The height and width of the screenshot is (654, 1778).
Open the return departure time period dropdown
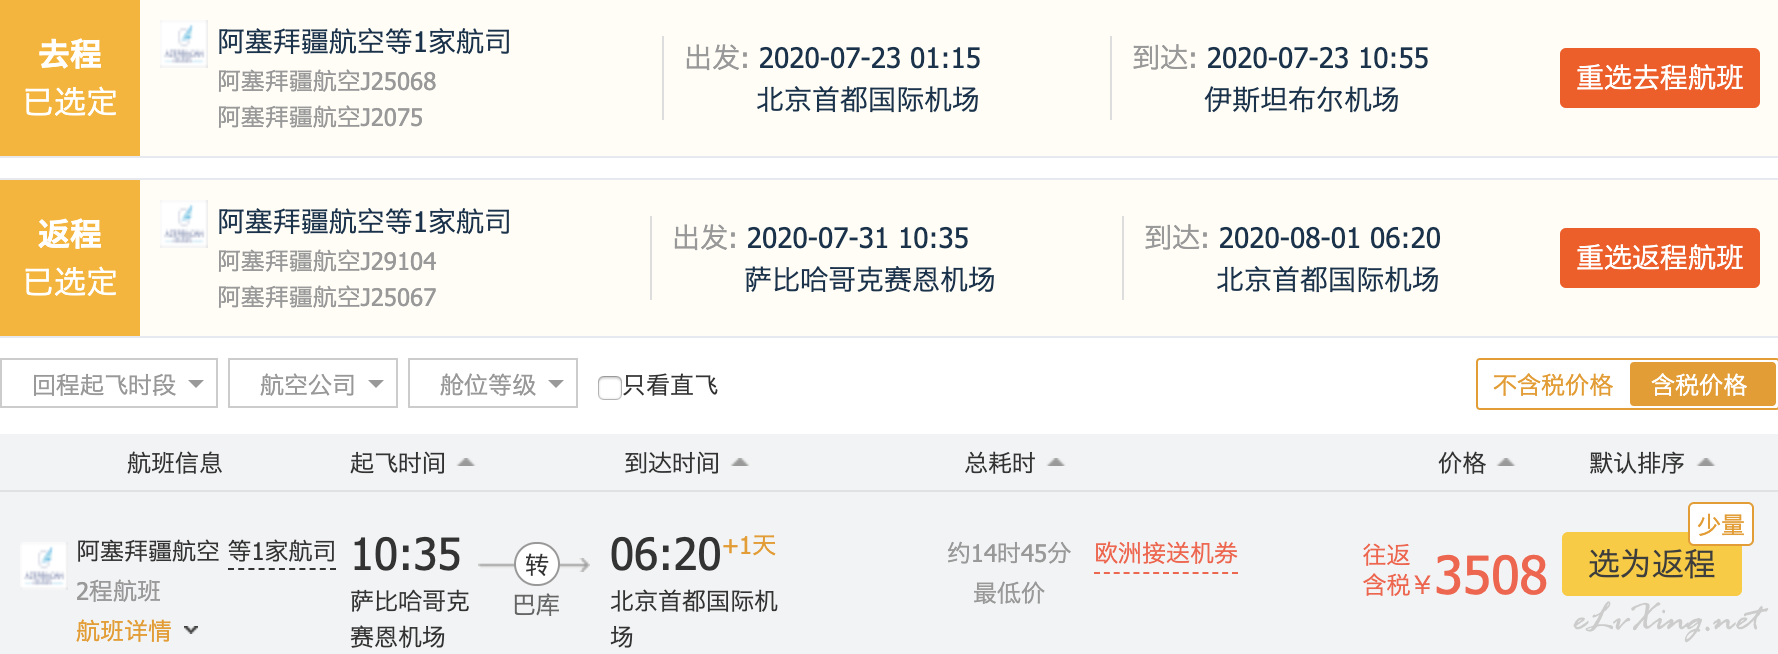coord(109,384)
